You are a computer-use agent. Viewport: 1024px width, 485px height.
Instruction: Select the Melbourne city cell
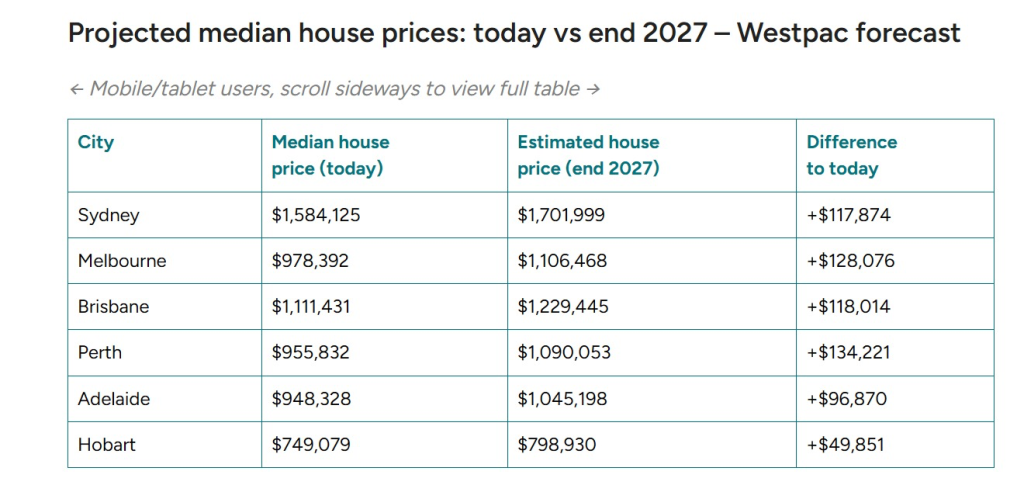click(122, 261)
